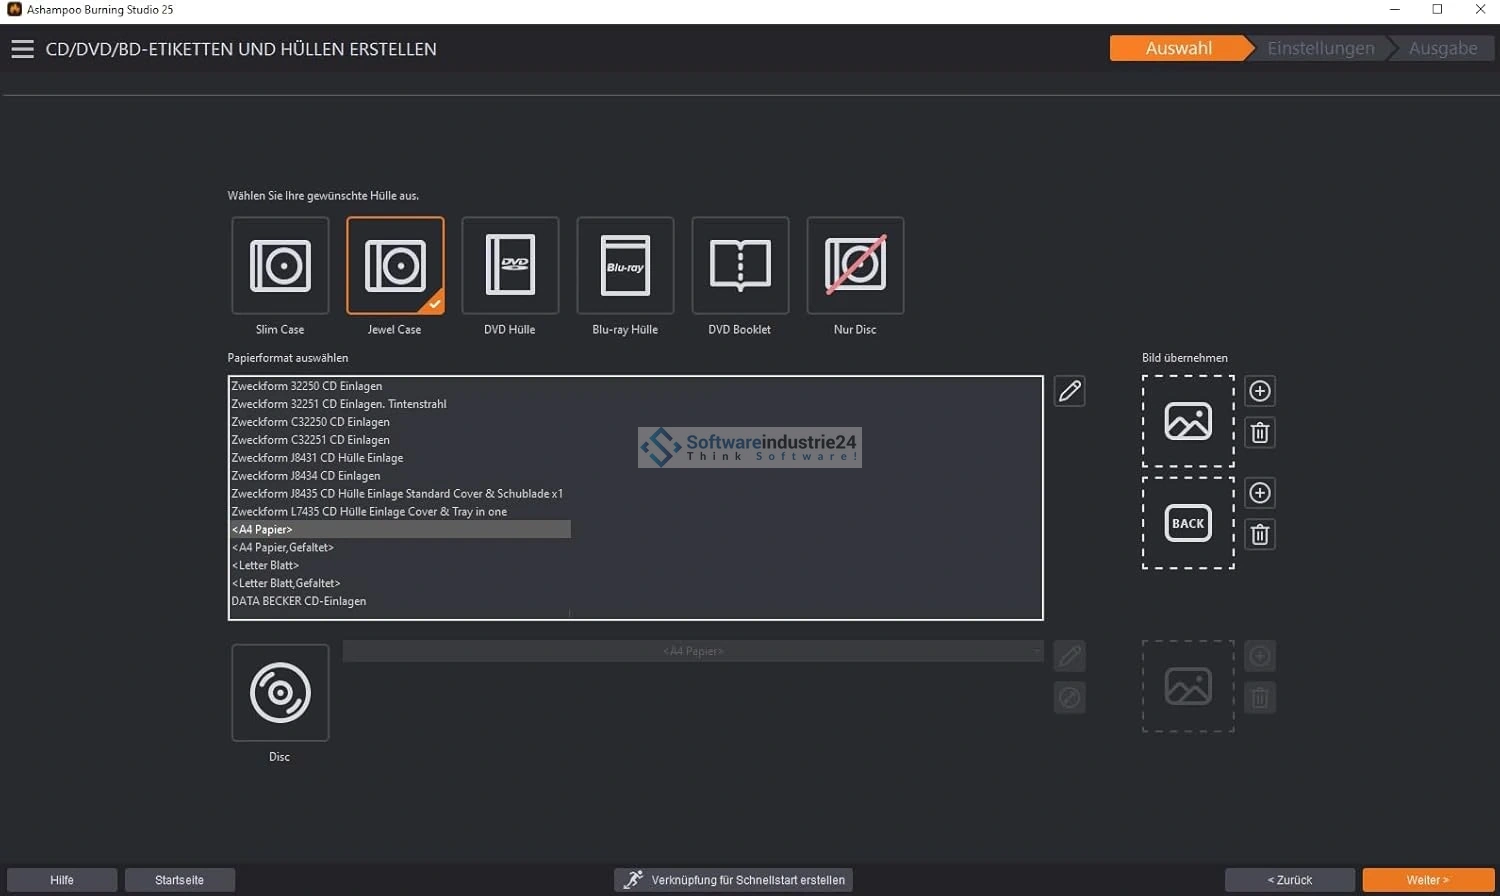Toggle the Disc label button
This screenshot has height=896, width=1500.
click(280, 693)
